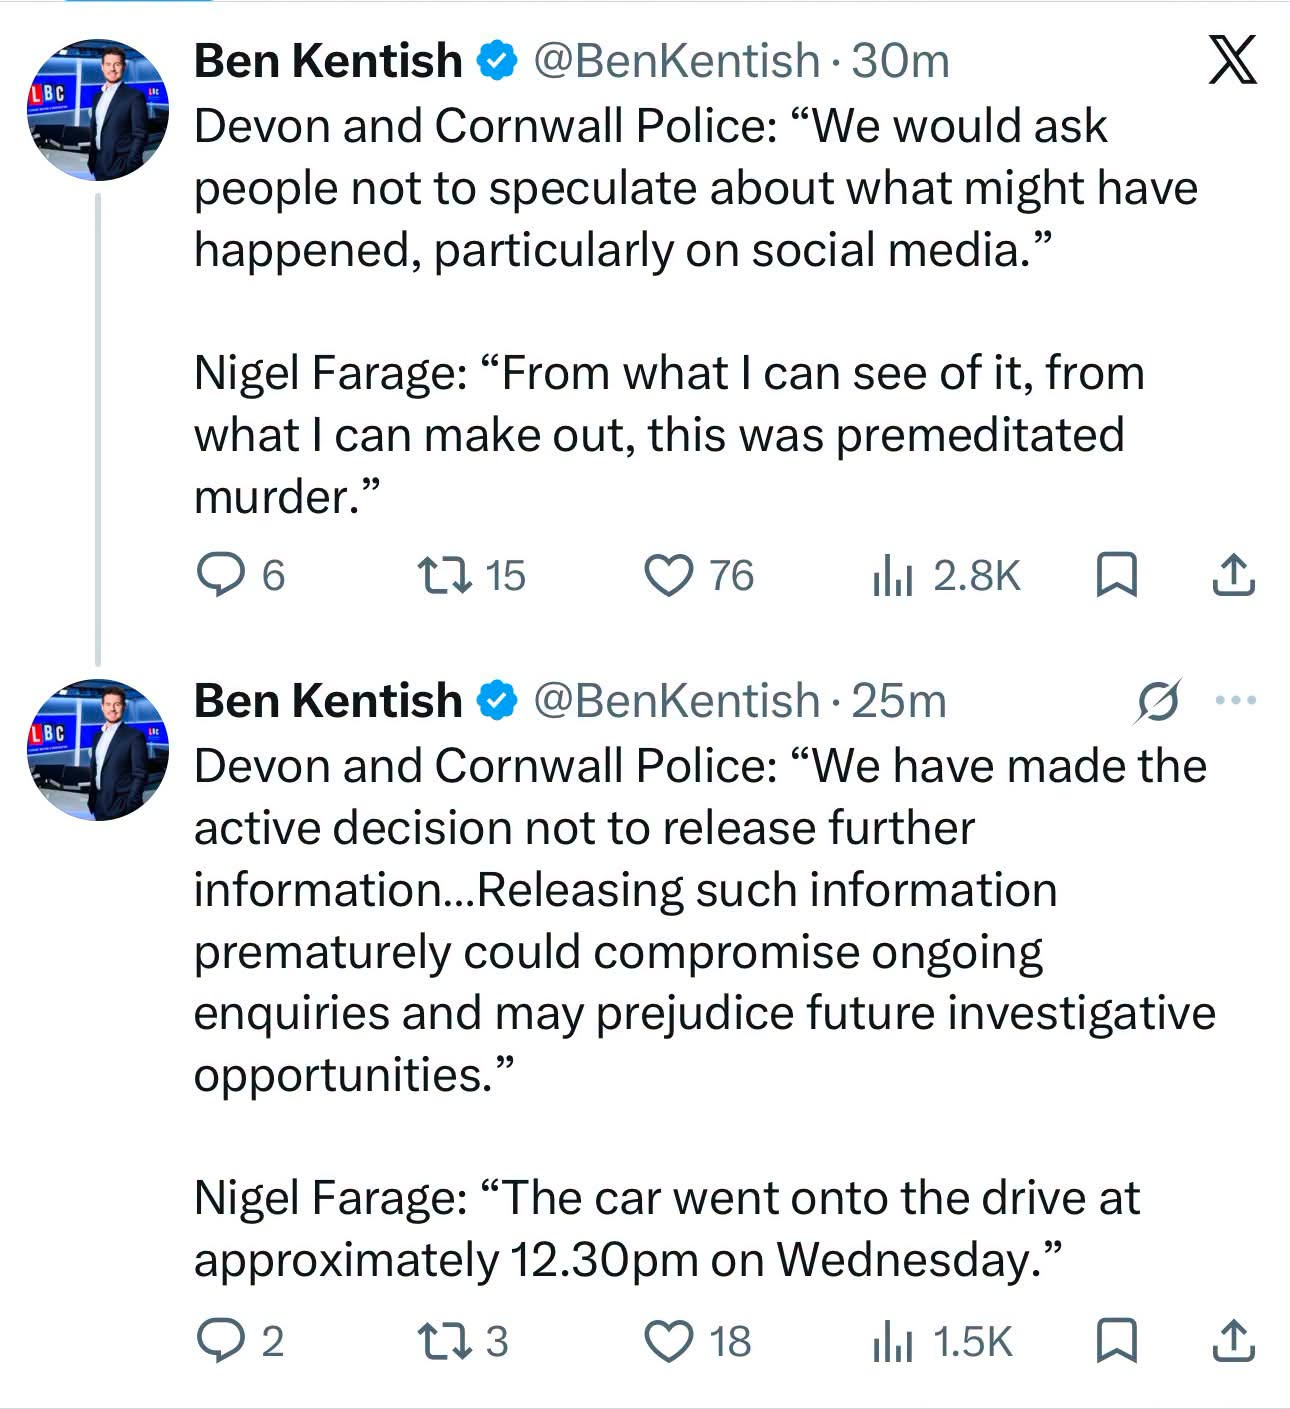
Task: Share the second Ben Kentish tweet
Action: point(1233,1340)
